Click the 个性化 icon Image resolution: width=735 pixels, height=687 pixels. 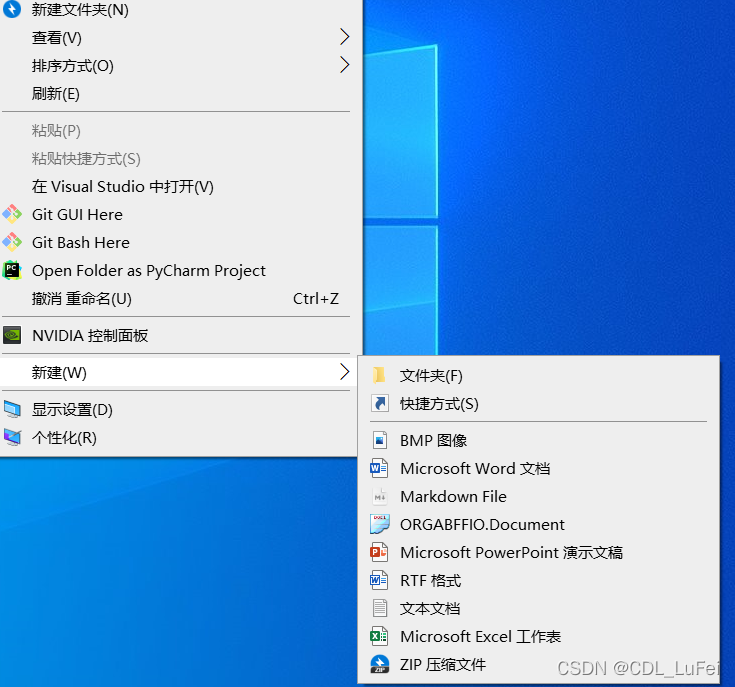(12, 438)
